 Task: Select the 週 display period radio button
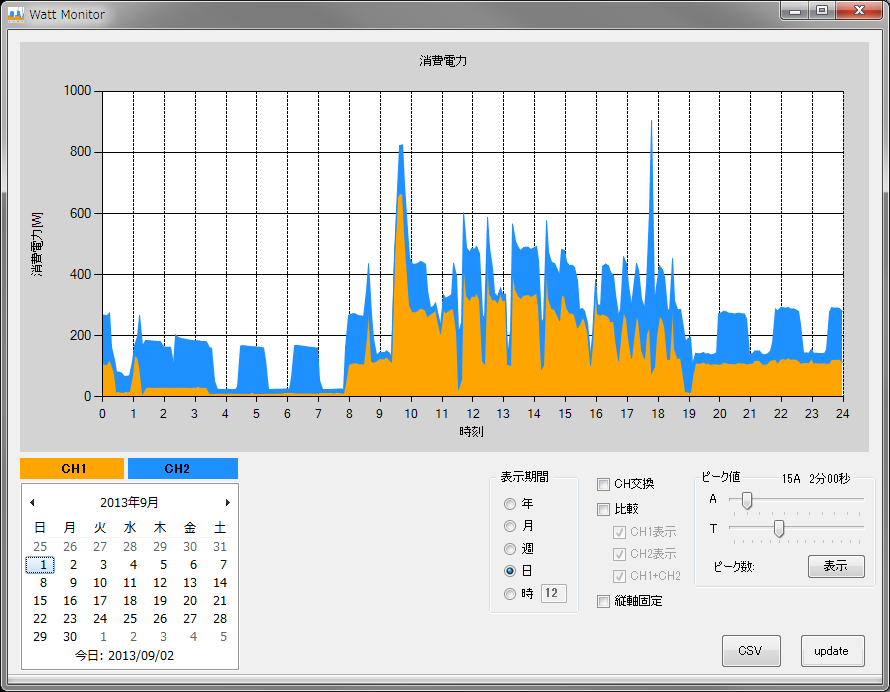tap(510, 549)
